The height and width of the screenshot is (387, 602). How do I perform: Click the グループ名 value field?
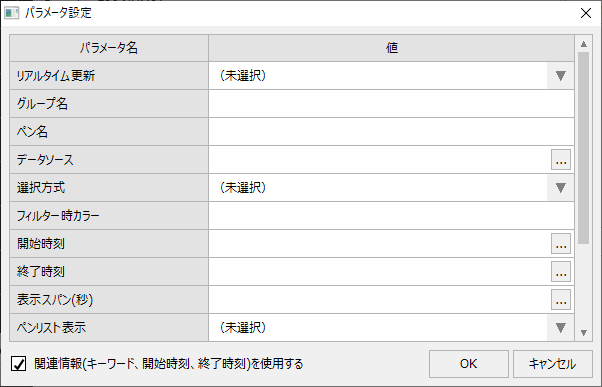click(391, 104)
